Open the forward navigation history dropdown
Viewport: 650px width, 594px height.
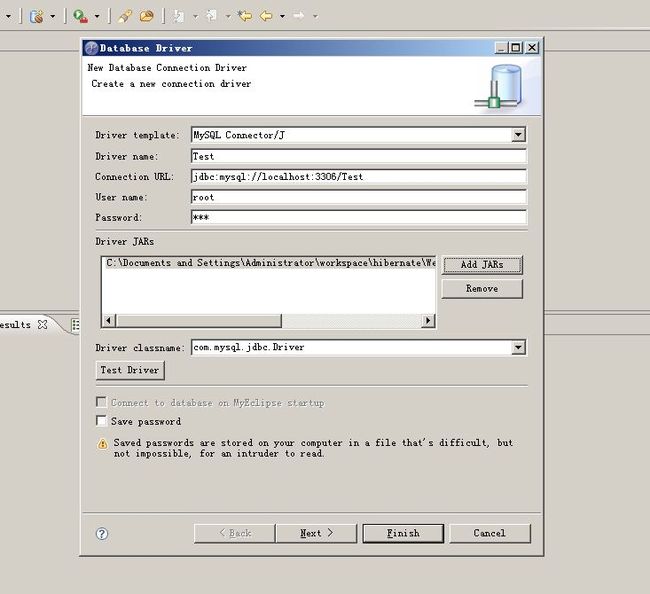pos(315,17)
